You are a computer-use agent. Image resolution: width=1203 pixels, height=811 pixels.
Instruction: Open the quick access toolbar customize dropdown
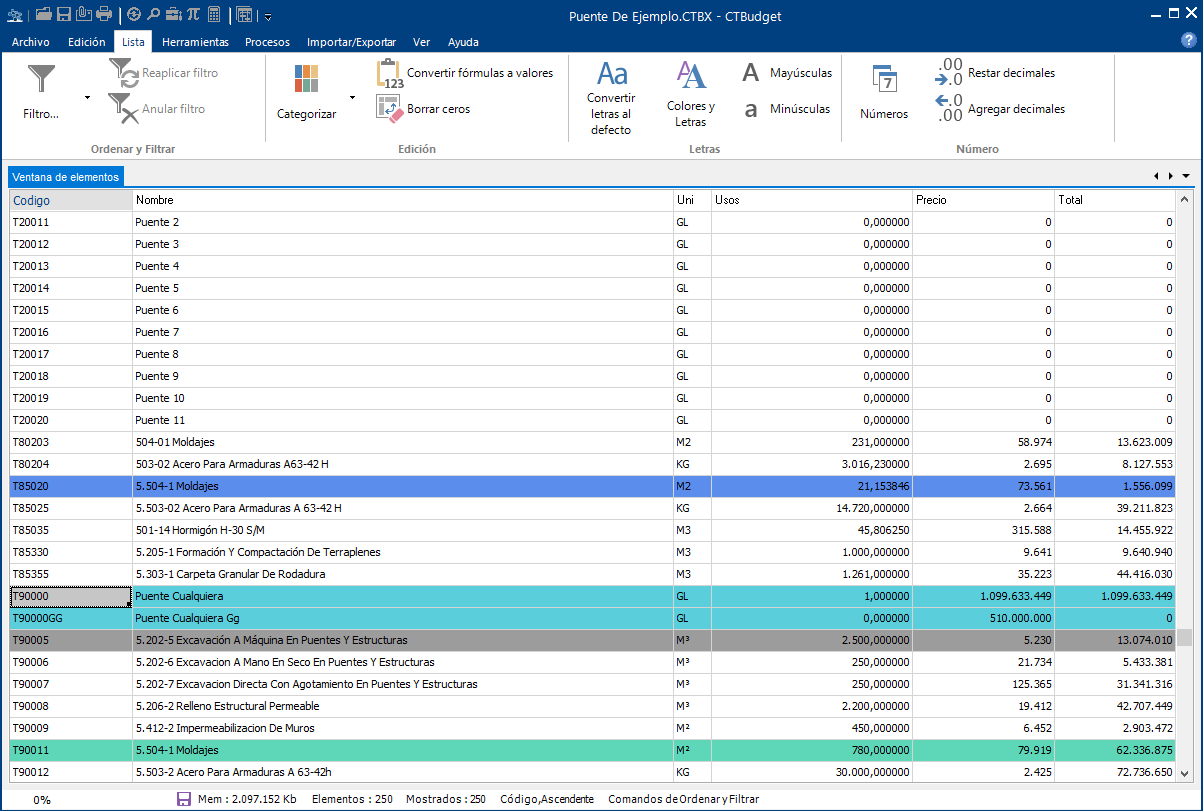[x=268, y=17]
